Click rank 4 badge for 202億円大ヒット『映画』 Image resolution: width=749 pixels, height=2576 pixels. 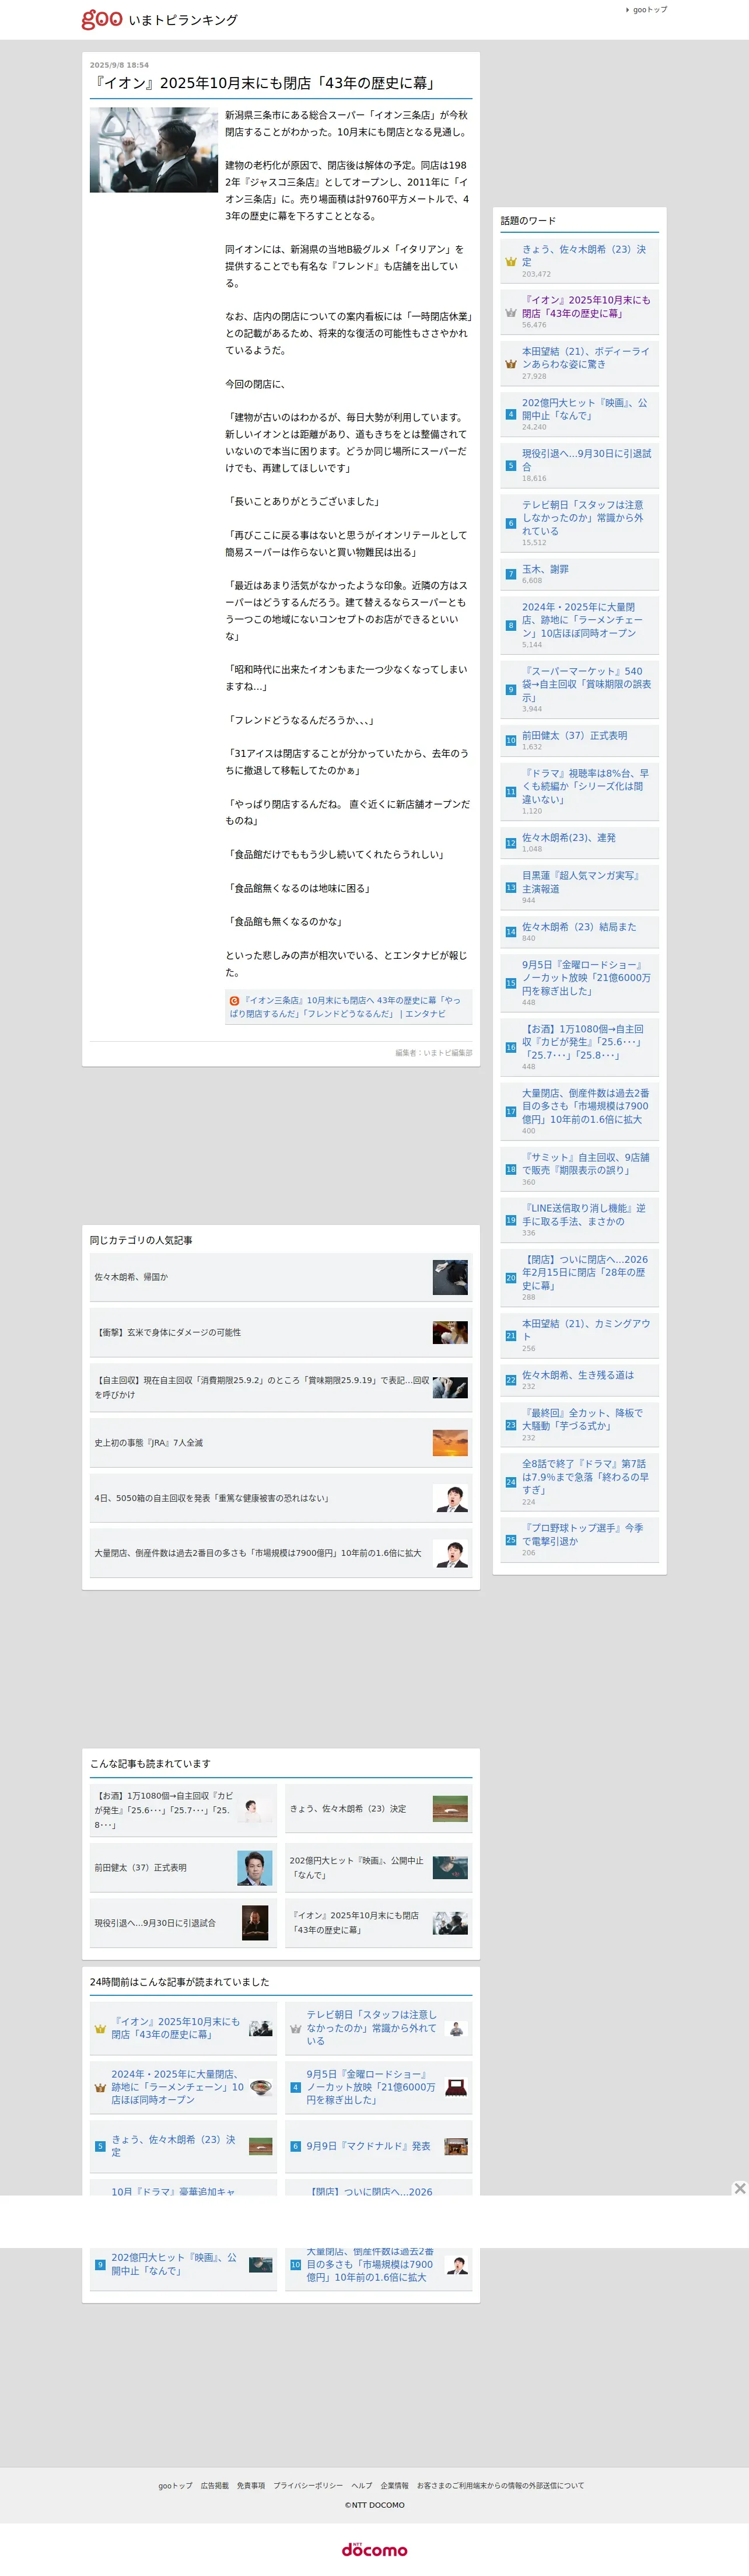511,414
